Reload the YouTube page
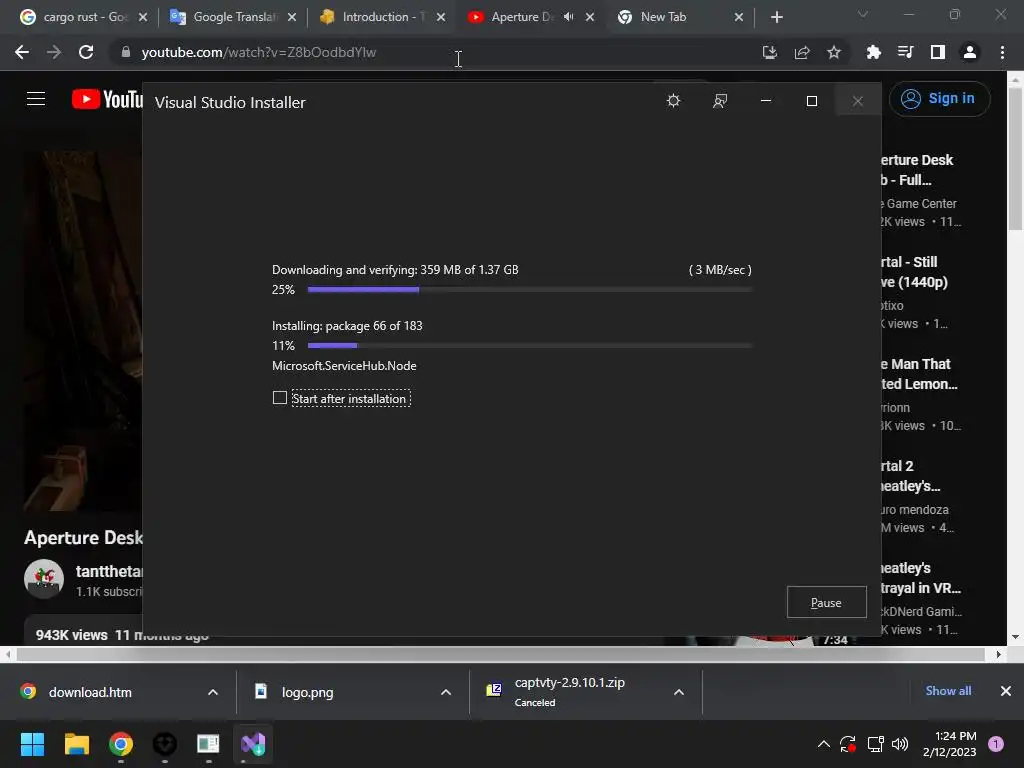 (86, 52)
